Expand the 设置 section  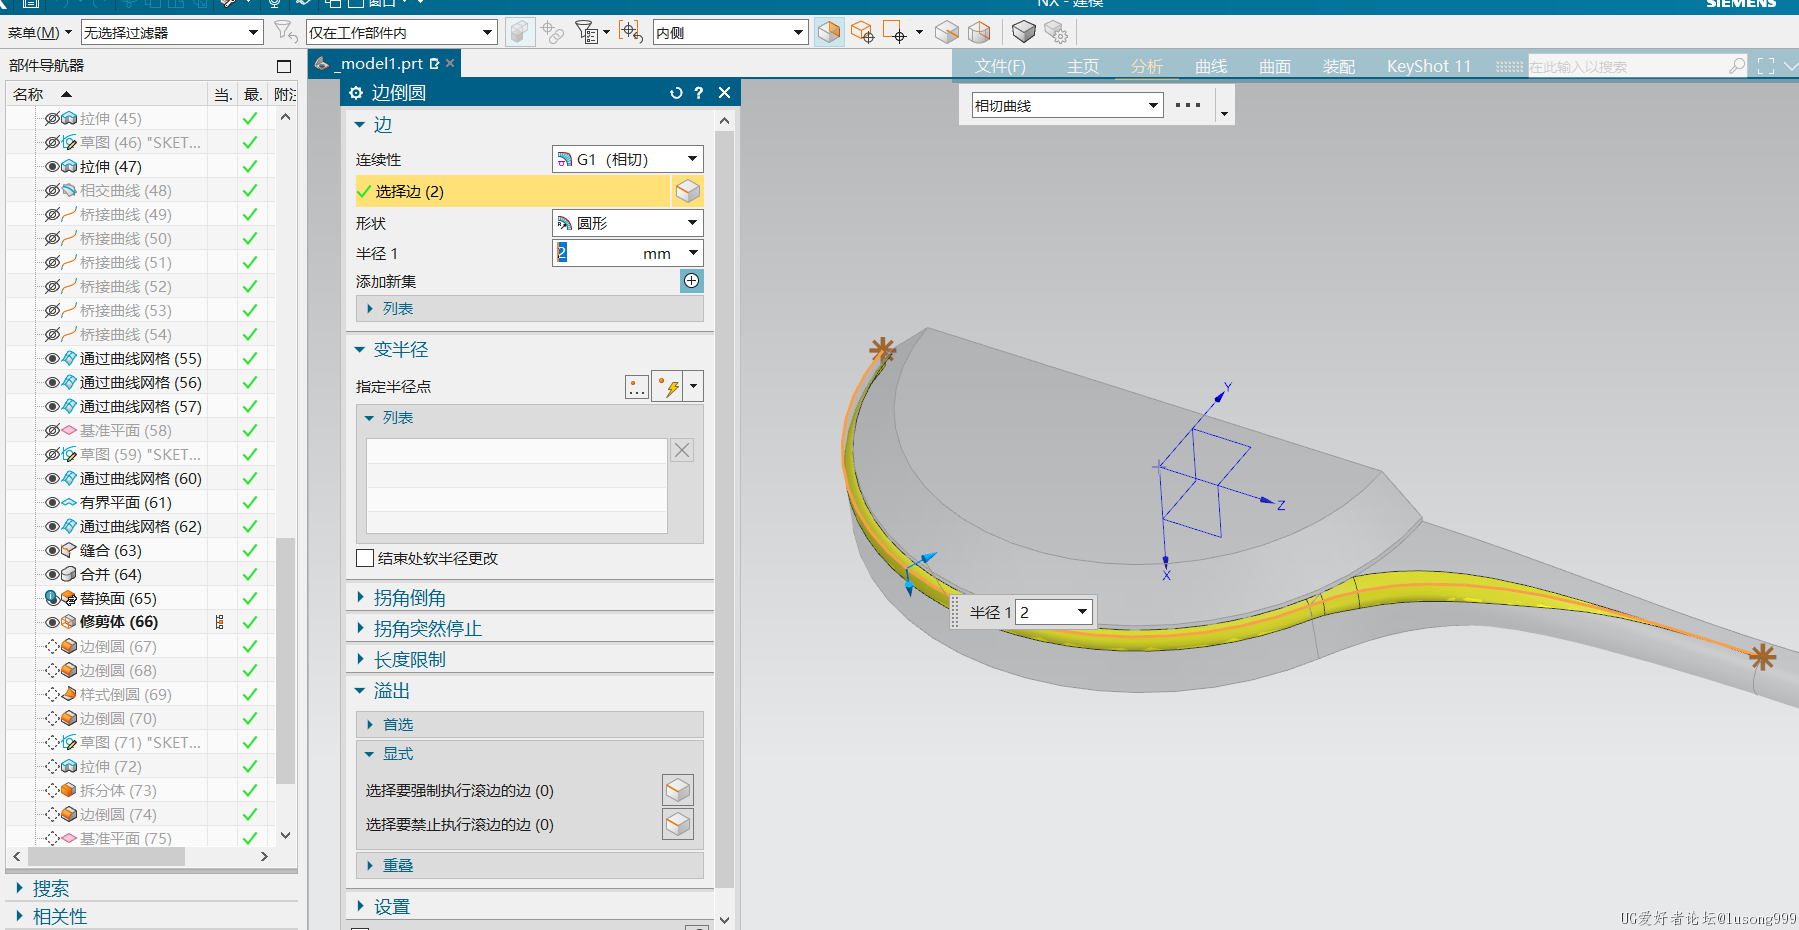click(360, 907)
